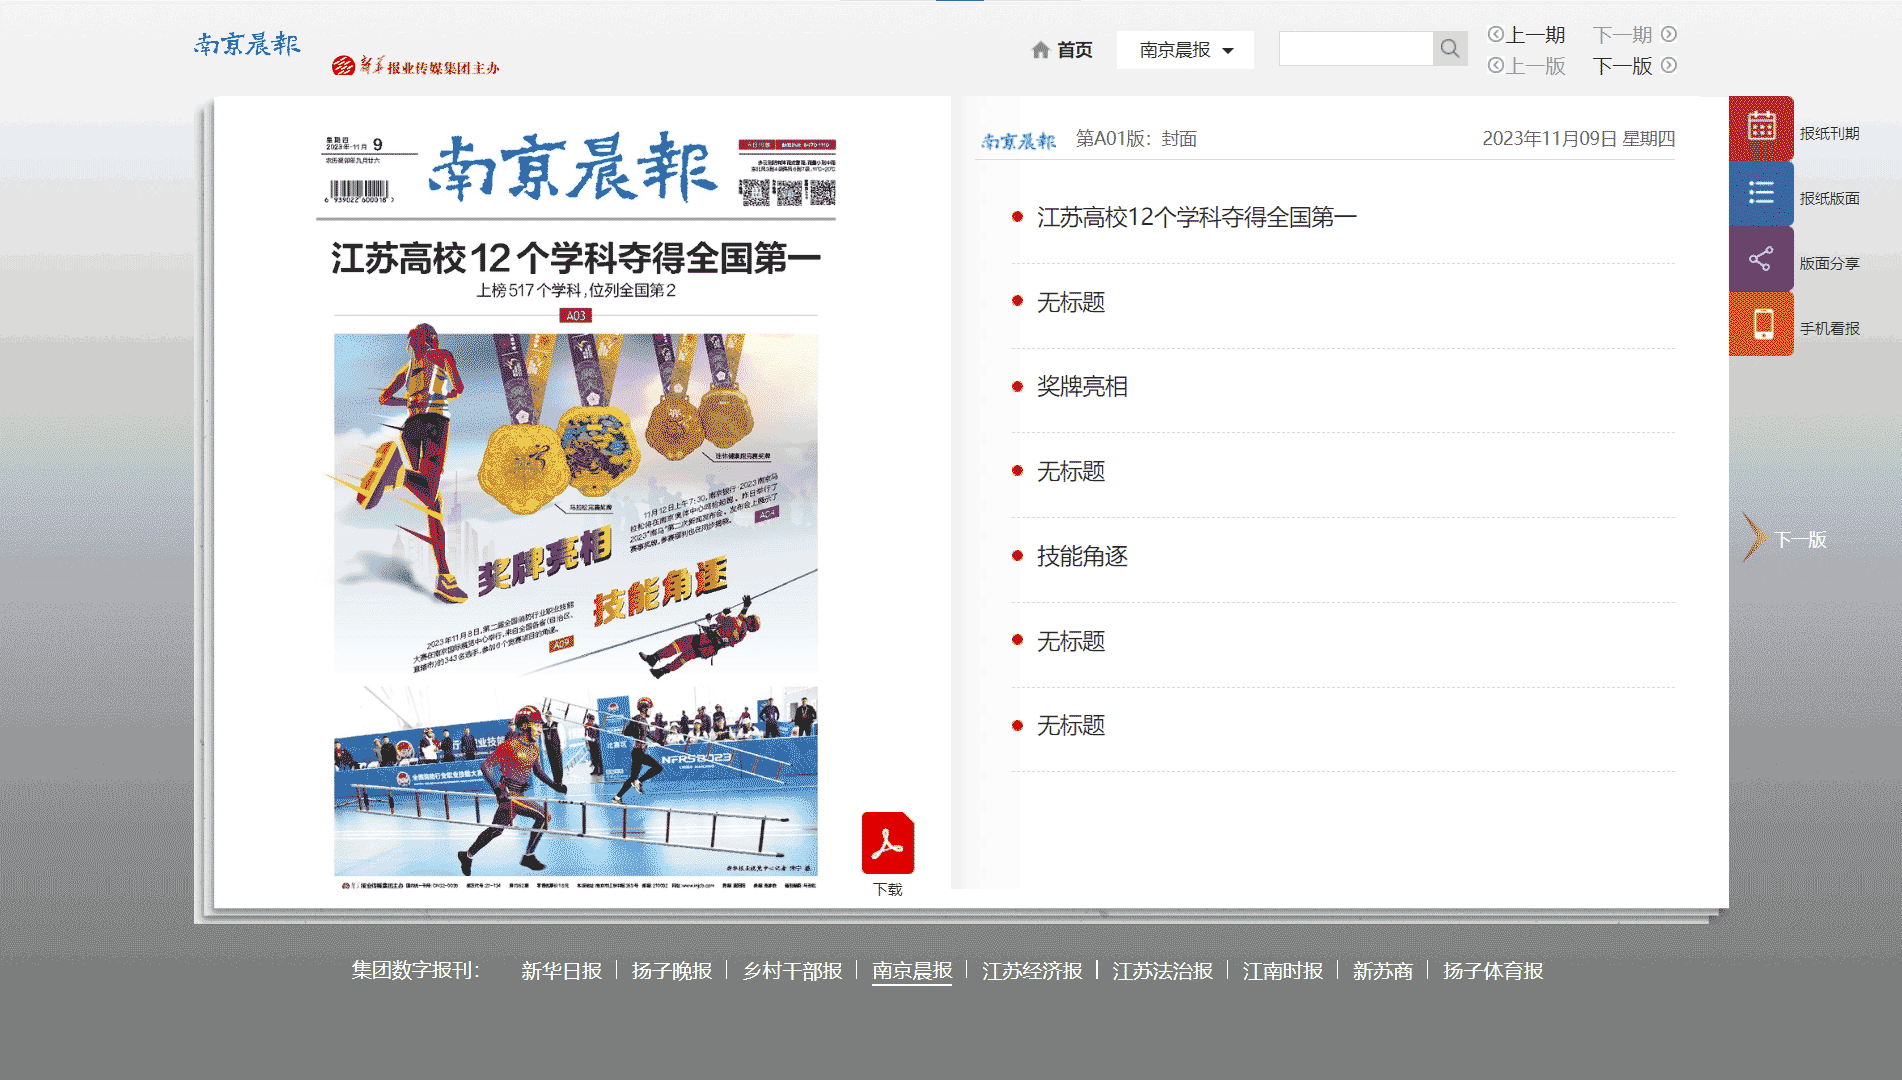Download the page PDF icon
Screen dimensions: 1902x1080
[x=888, y=843]
